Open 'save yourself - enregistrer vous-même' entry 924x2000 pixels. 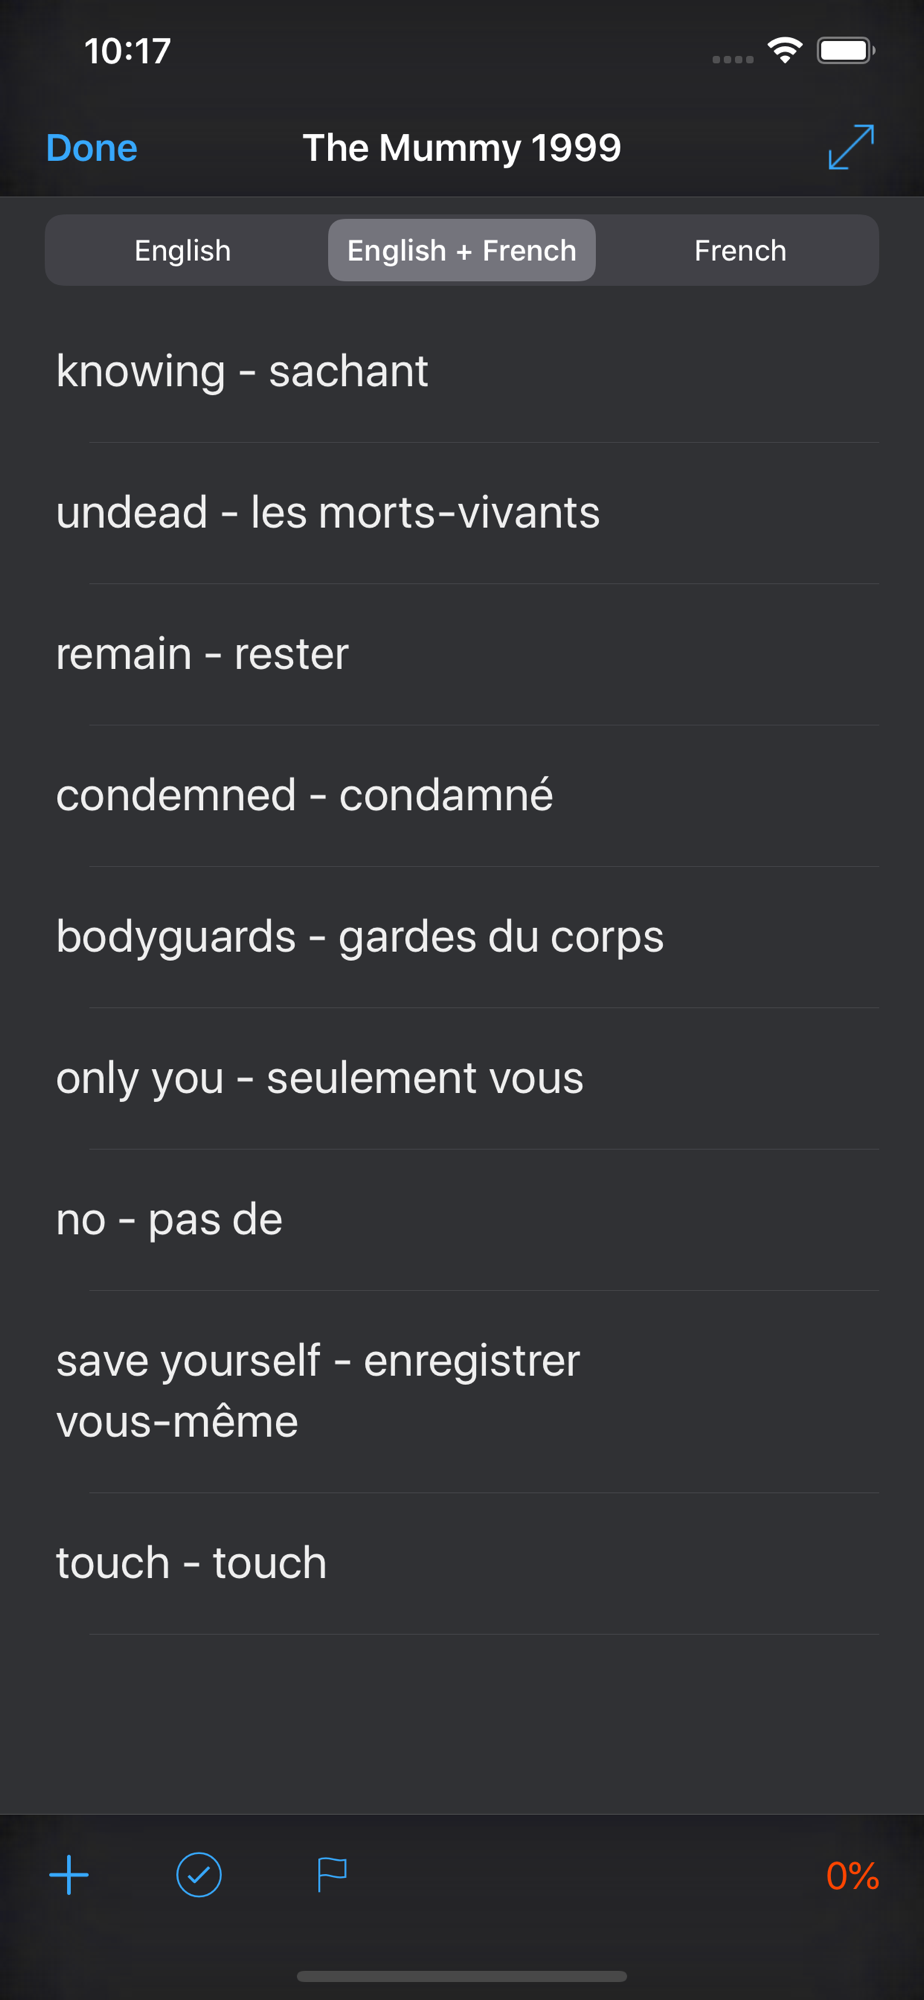pos(462,1391)
